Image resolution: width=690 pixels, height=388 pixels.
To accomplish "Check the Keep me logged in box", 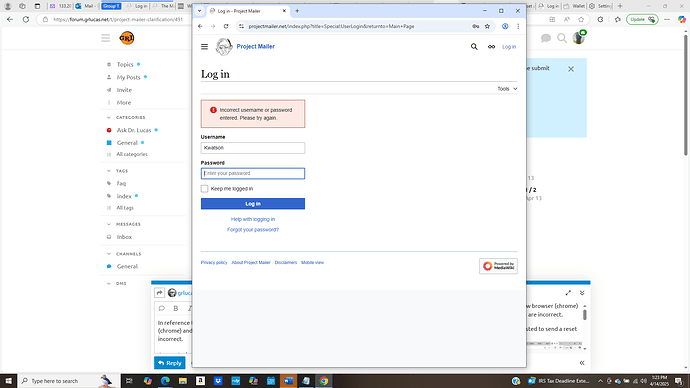I will [205, 189].
